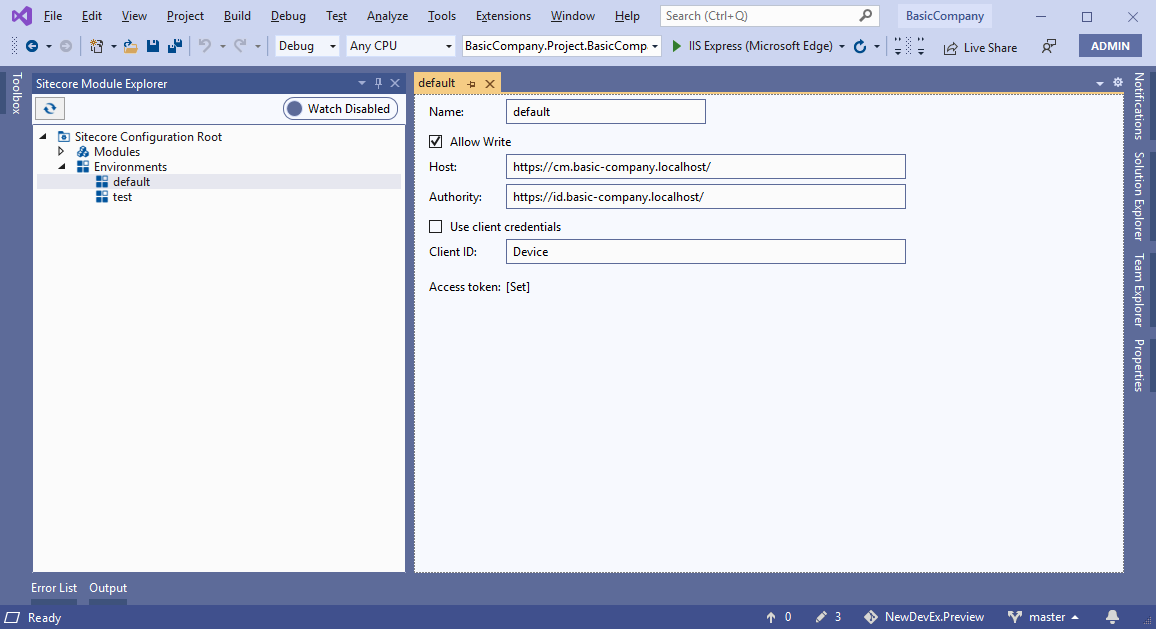Image resolution: width=1156 pixels, height=629 pixels.
Task: Switch to the Output tab
Action: [x=108, y=588]
